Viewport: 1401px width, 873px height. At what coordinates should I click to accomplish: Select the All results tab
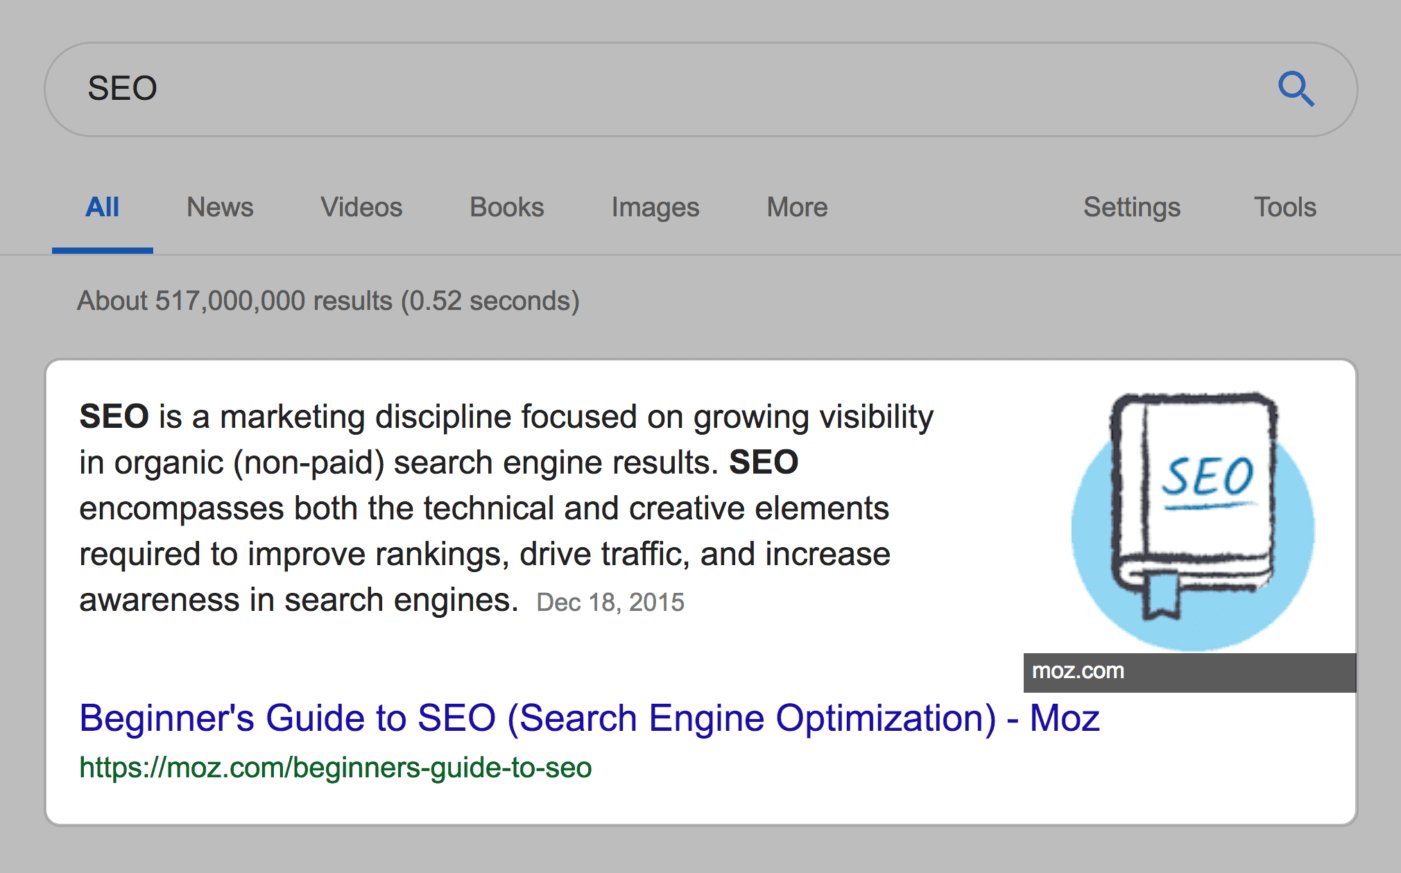102,207
